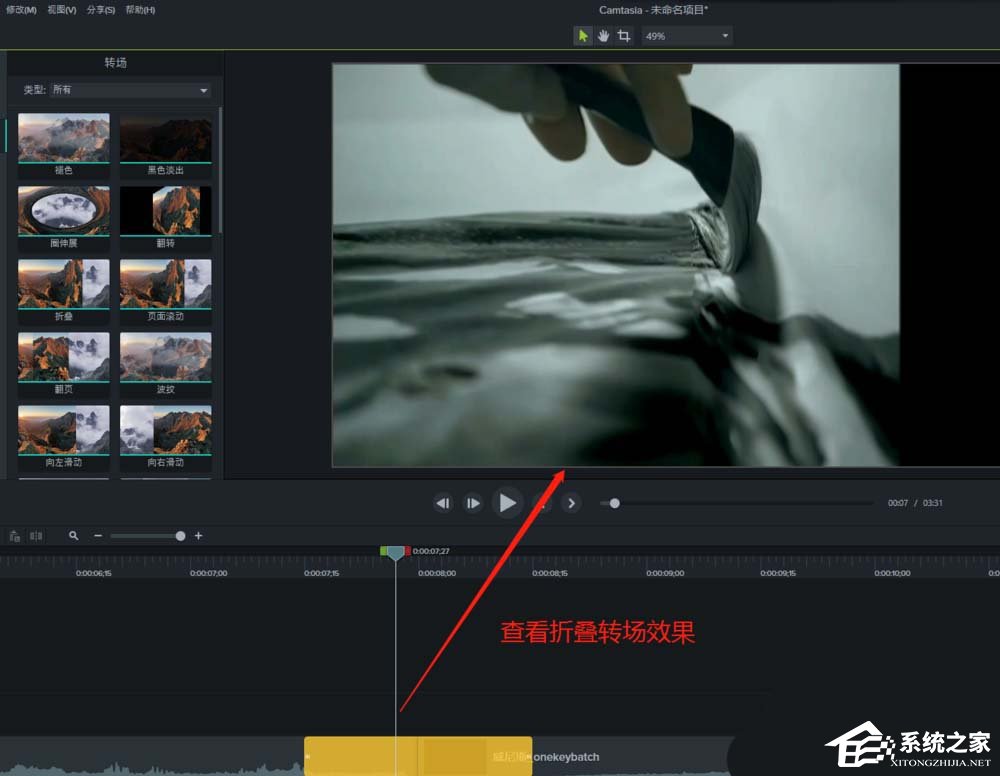
Task: Click the first track-options icon left of the timeline
Action: coord(13,536)
